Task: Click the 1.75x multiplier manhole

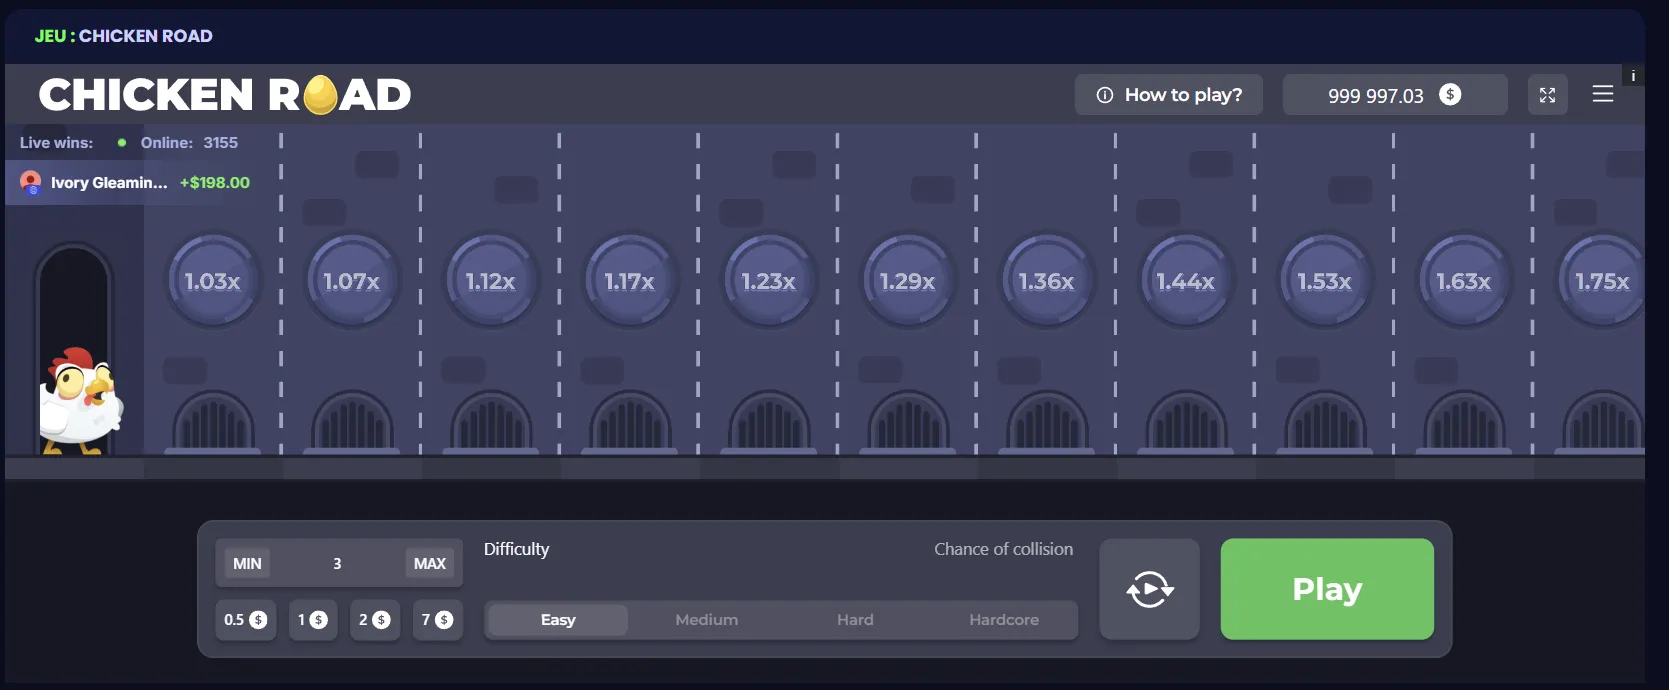Action: pyautogui.click(x=1601, y=282)
